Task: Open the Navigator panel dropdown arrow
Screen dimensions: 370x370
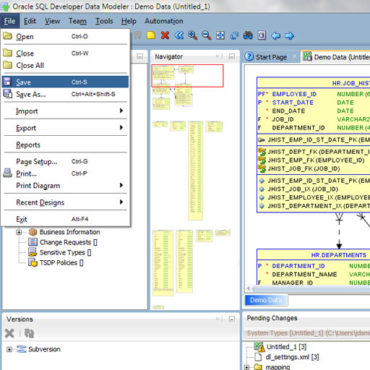Action: coord(218,56)
